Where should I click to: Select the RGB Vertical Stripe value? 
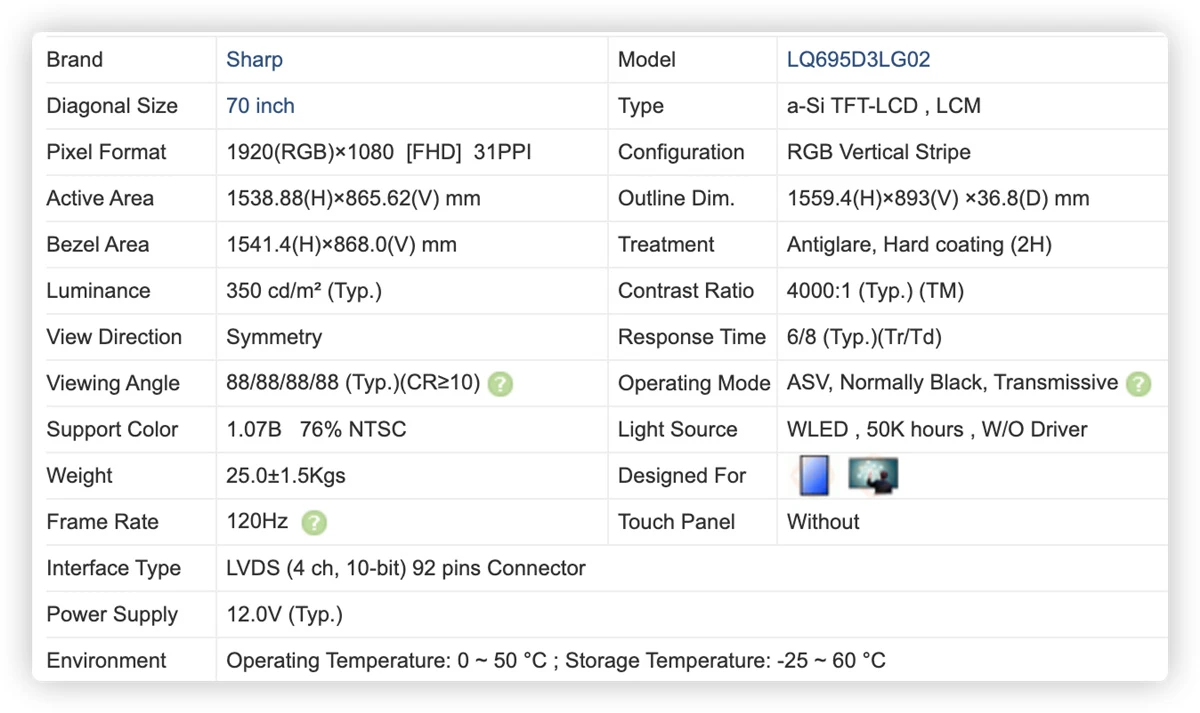[878, 152]
